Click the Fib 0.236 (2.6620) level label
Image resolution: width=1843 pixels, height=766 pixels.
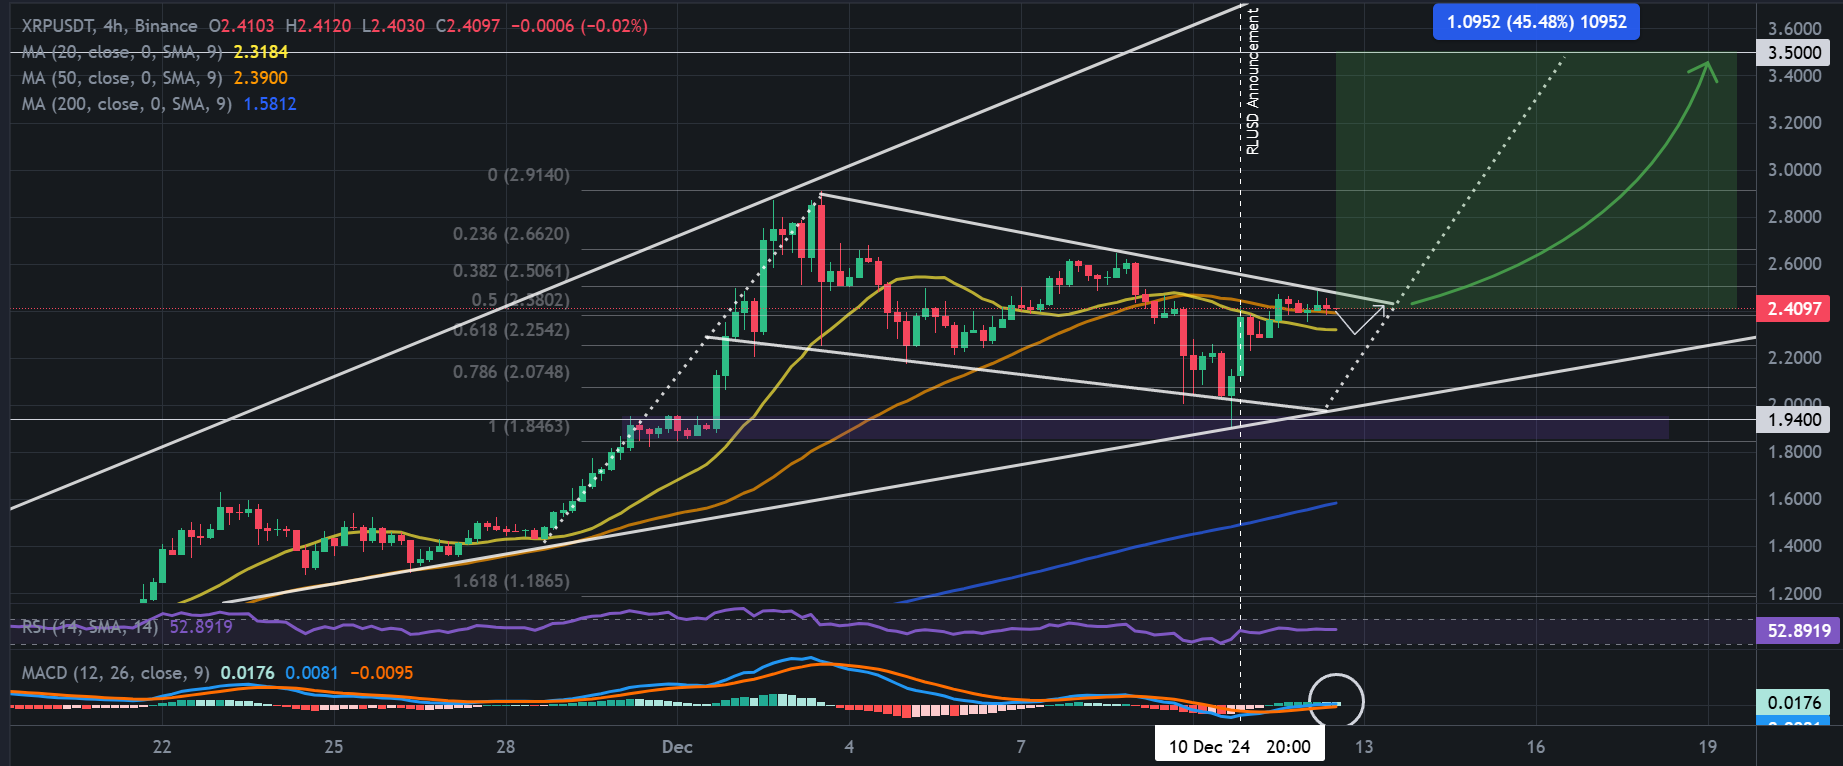click(511, 234)
